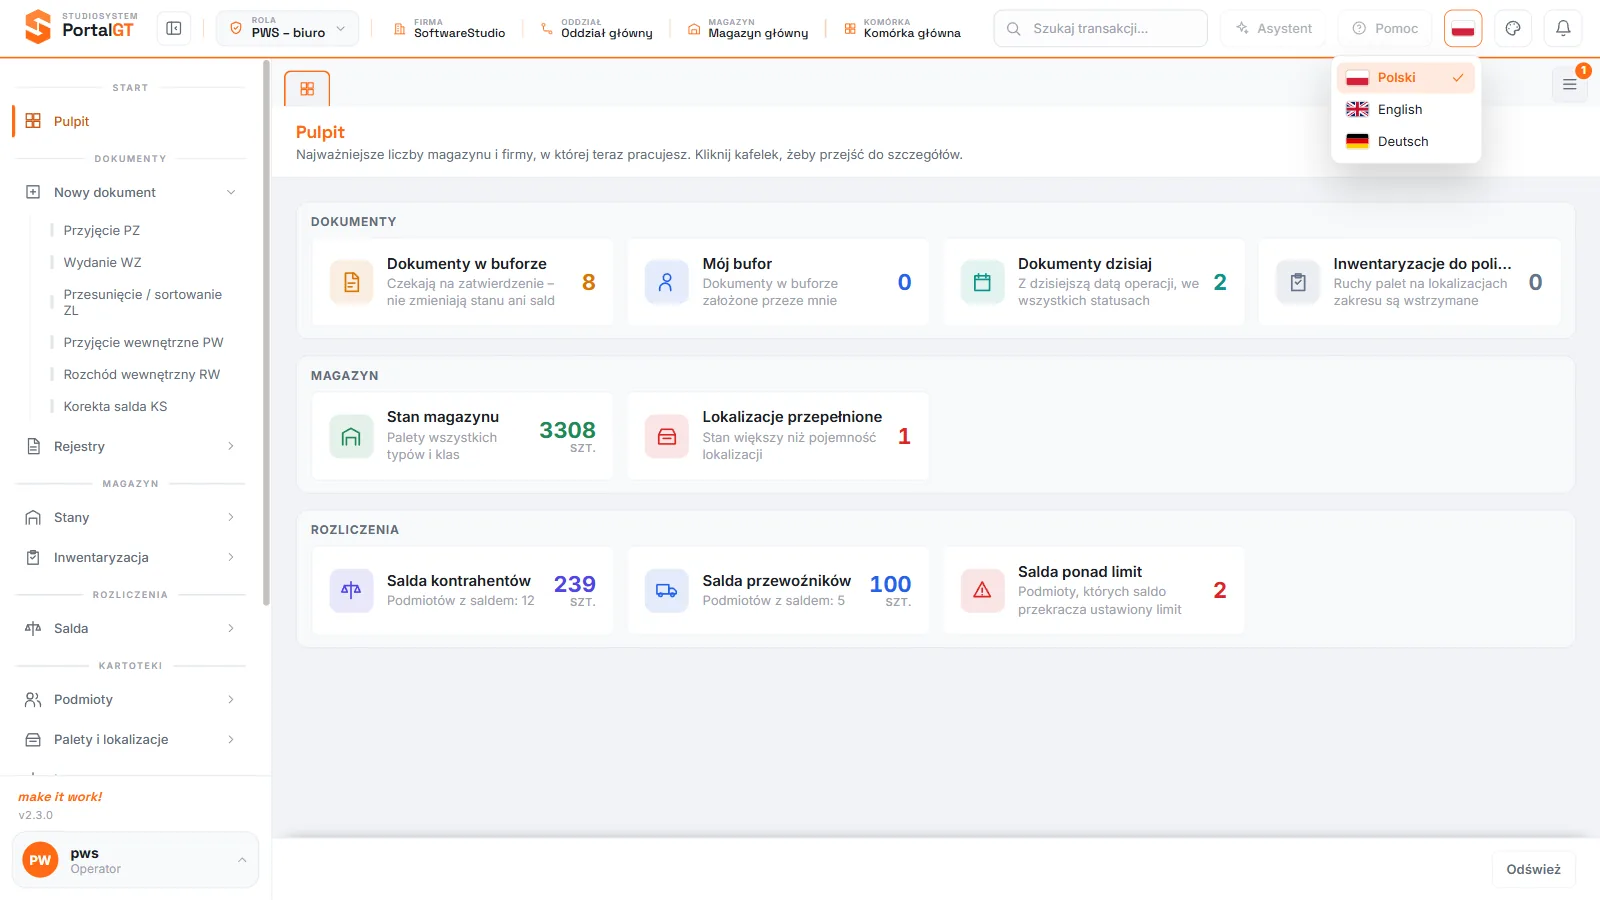The image size is (1600, 900).
Task: Click the Inwentaryzacje clipboard icon
Action: 1298,283
